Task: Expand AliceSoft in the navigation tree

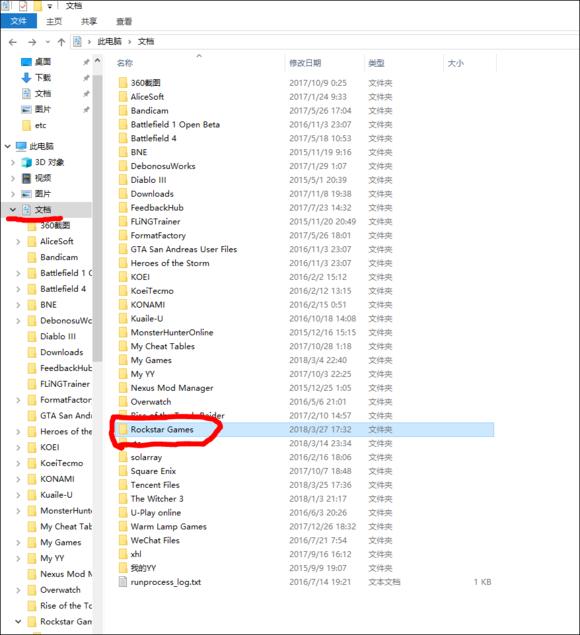Action: coord(18,242)
